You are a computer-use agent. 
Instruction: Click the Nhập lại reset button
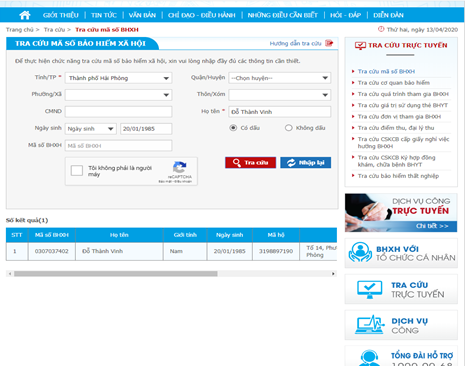pos(306,163)
